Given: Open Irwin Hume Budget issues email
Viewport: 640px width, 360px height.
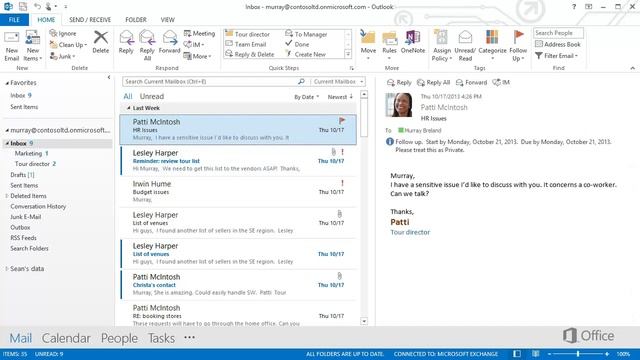Looking at the screenshot, I should (x=239, y=192).
